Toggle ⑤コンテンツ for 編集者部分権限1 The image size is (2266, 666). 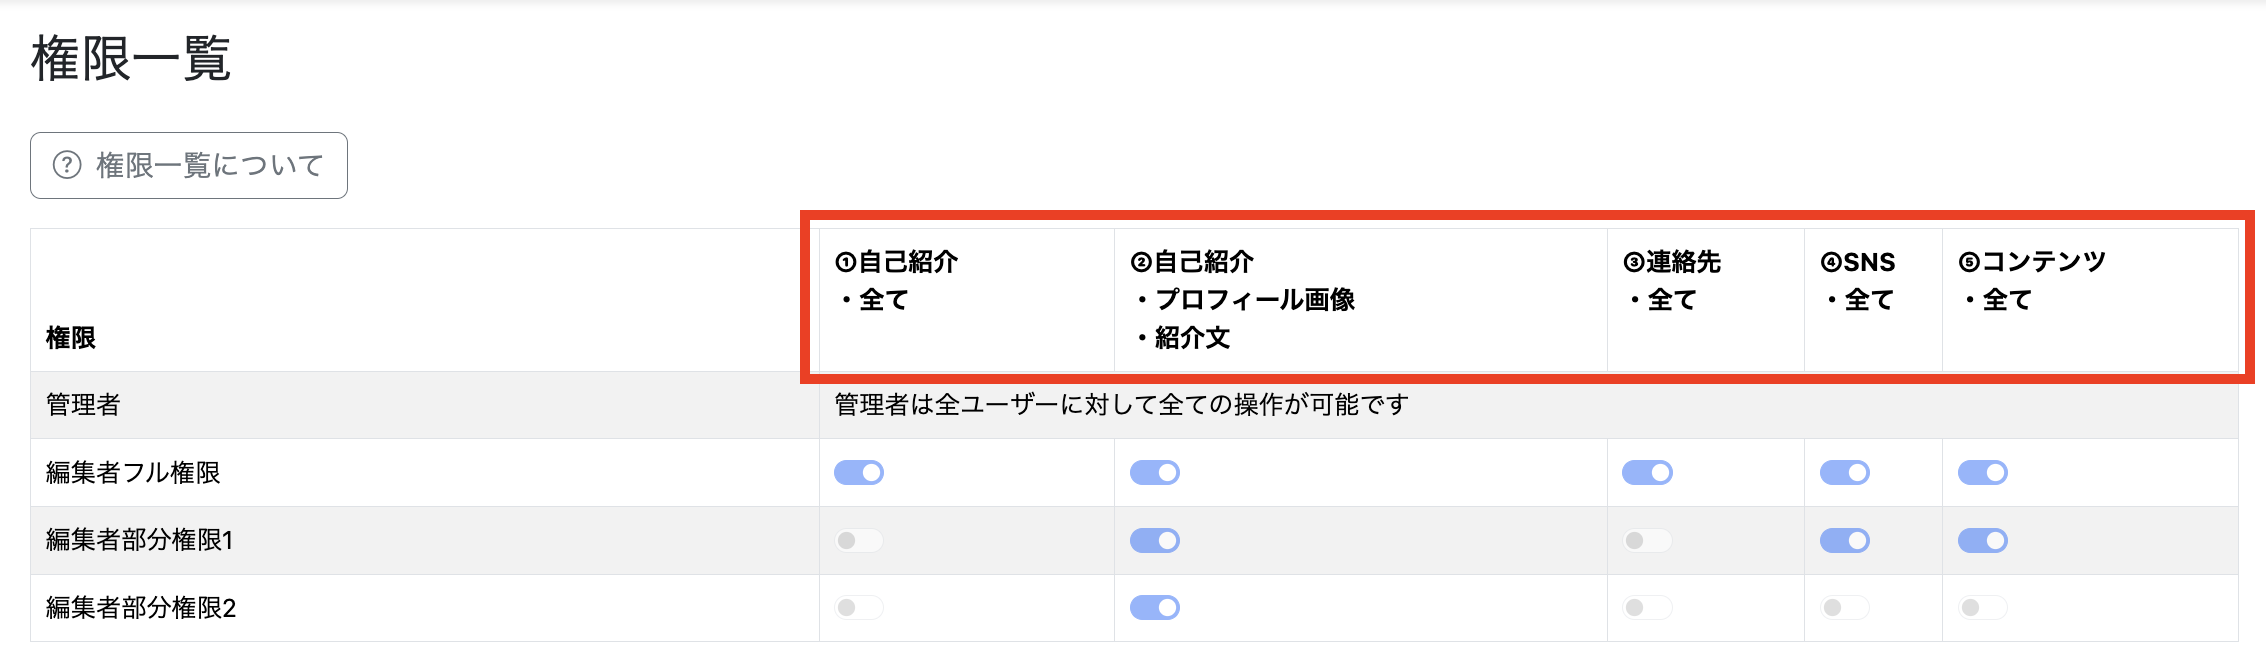pos(1983,541)
